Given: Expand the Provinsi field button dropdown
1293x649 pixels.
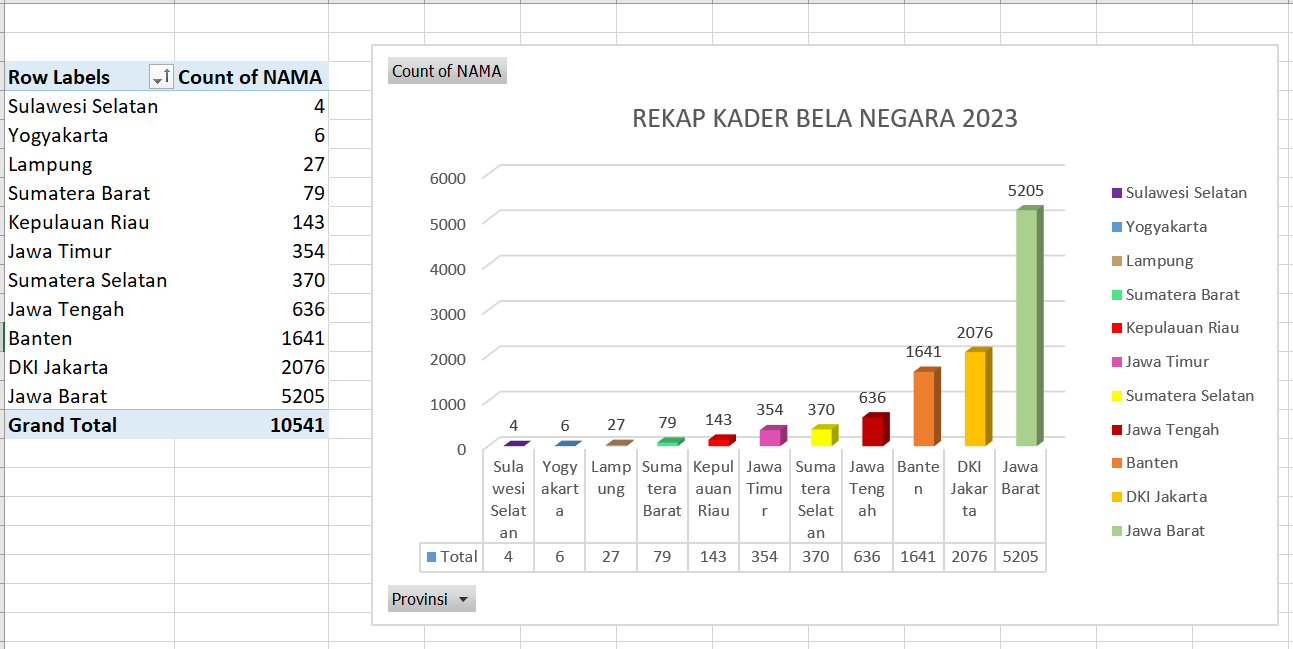Looking at the screenshot, I should click(462, 599).
